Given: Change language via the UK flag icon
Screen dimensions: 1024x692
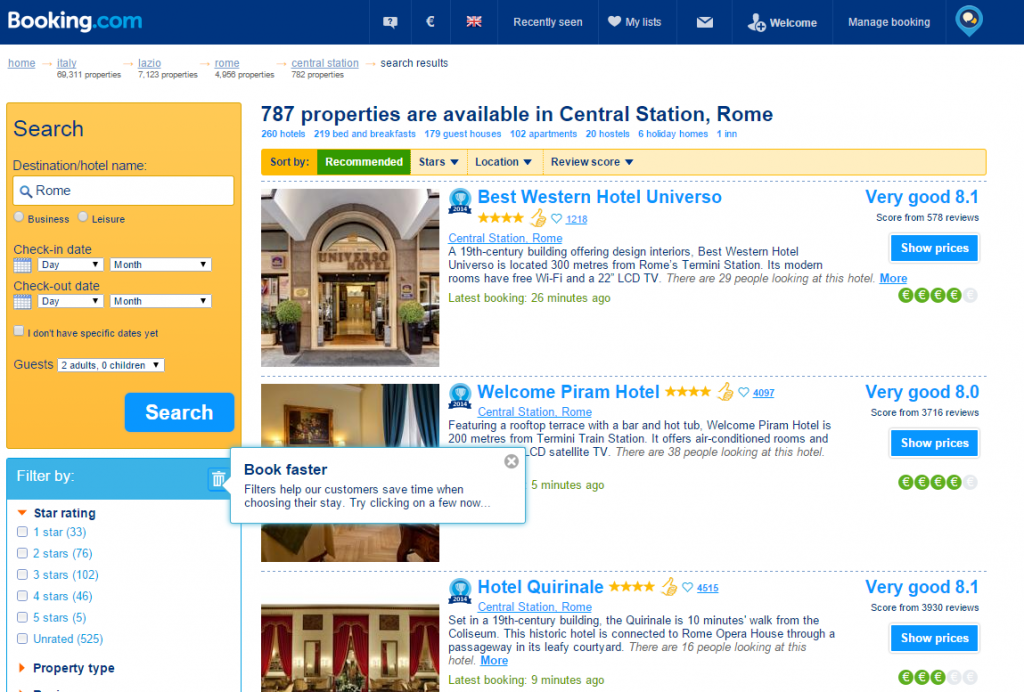Looking at the screenshot, I should tap(474, 22).
